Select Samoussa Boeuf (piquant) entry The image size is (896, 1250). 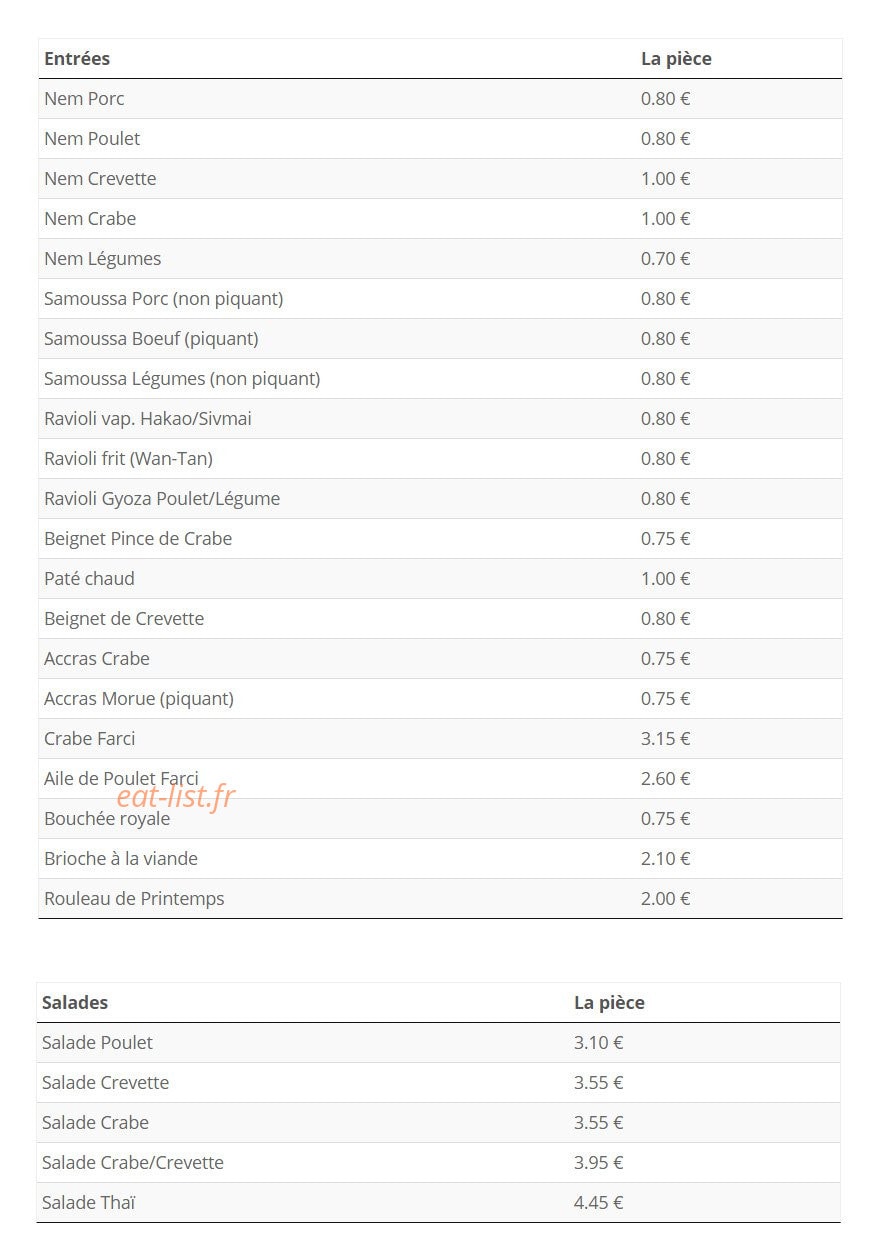coord(151,339)
